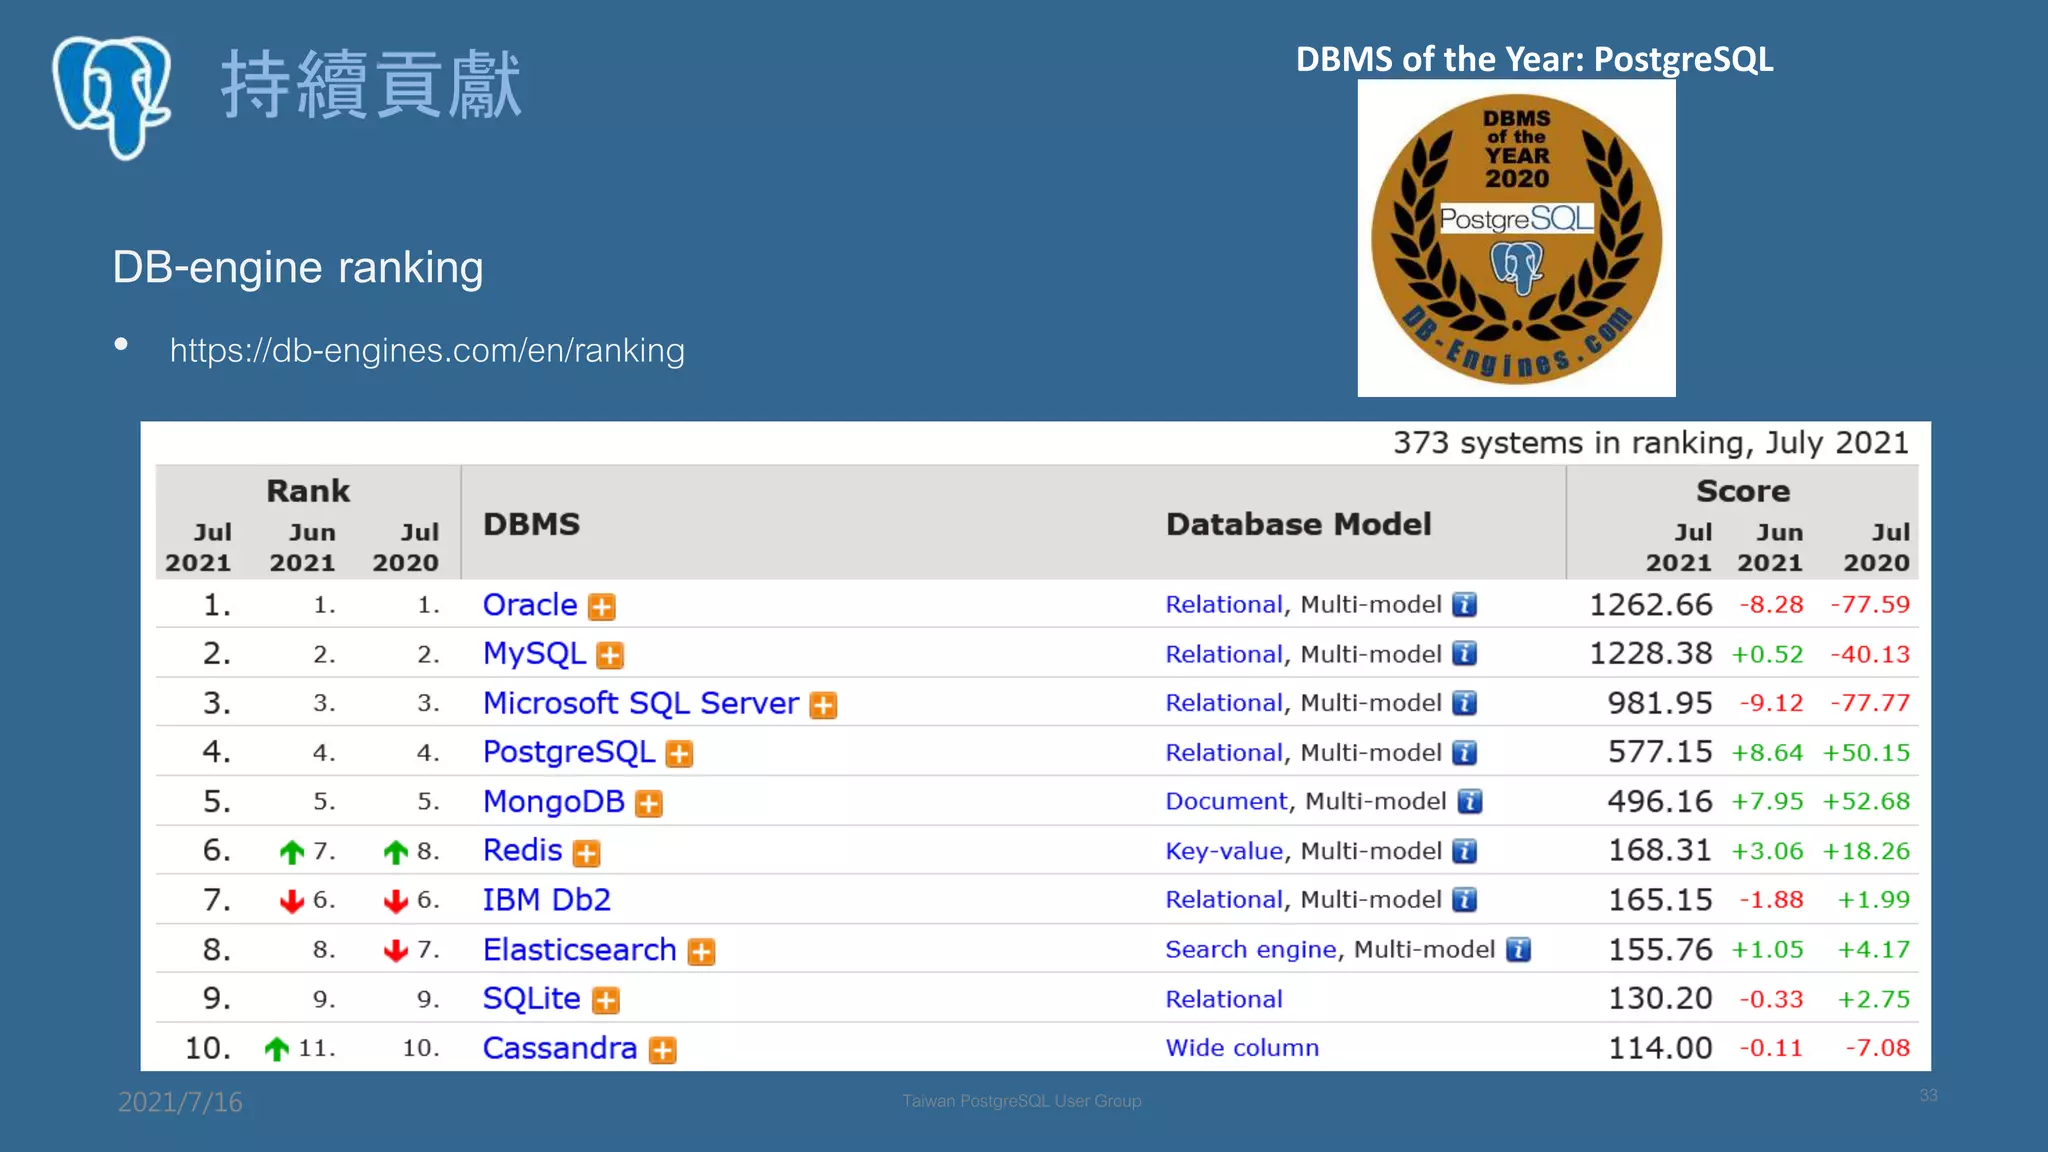Select the score 114.00 for Cassandra
The width and height of the screenshot is (2048, 1152).
1660,1047
